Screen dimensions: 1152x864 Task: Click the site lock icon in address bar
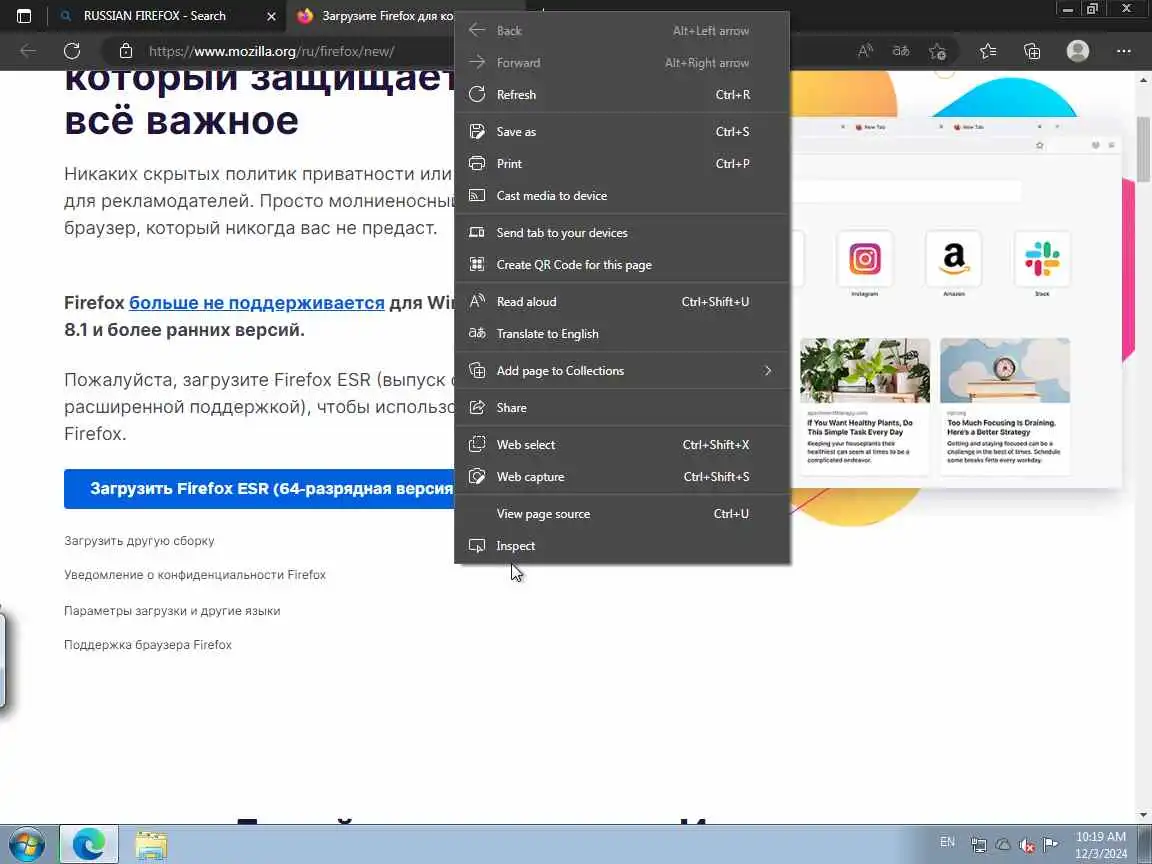[x=126, y=51]
